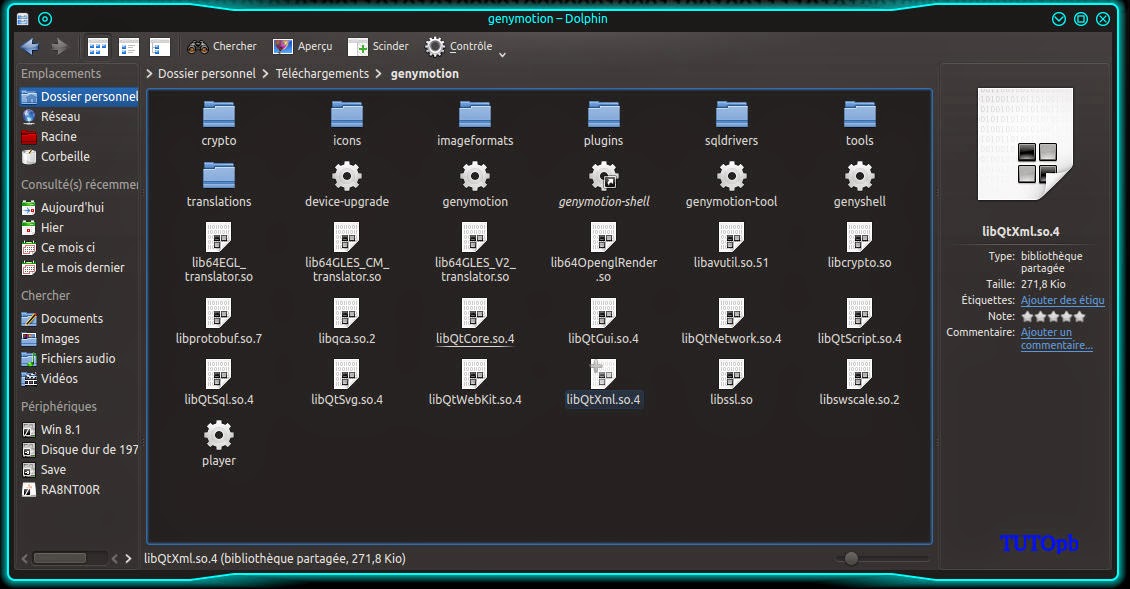The height and width of the screenshot is (589, 1130).
Task: Expand arrow before Dossier personnel breadcrumb
Action: pyautogui.click(x=149, y=74)
